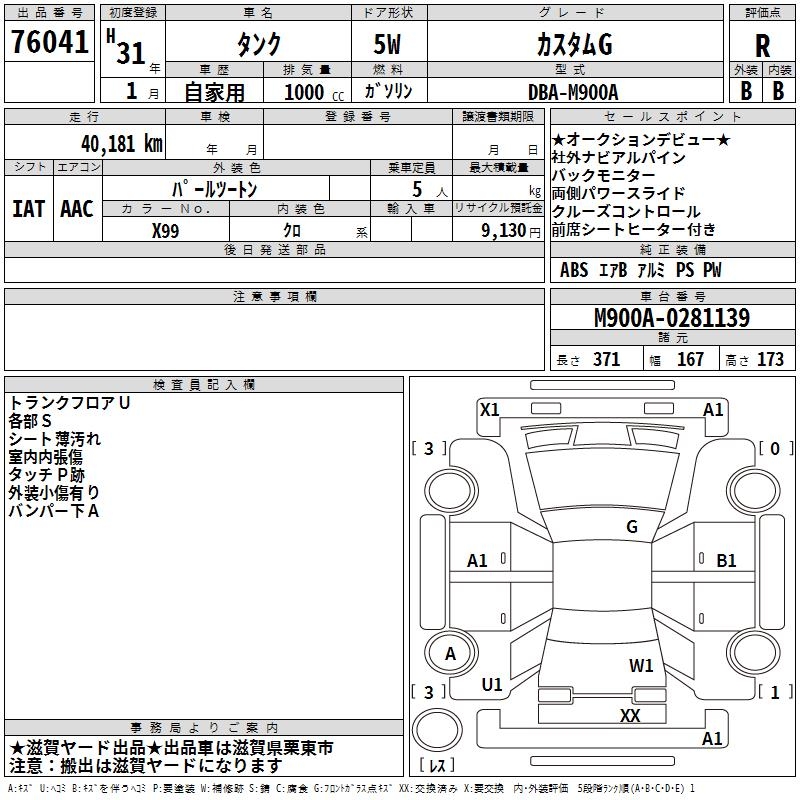This screenshot has height=800, width=800.
Task: Click inspector note 外装小傷有り
Action: [x=54, y=492]
